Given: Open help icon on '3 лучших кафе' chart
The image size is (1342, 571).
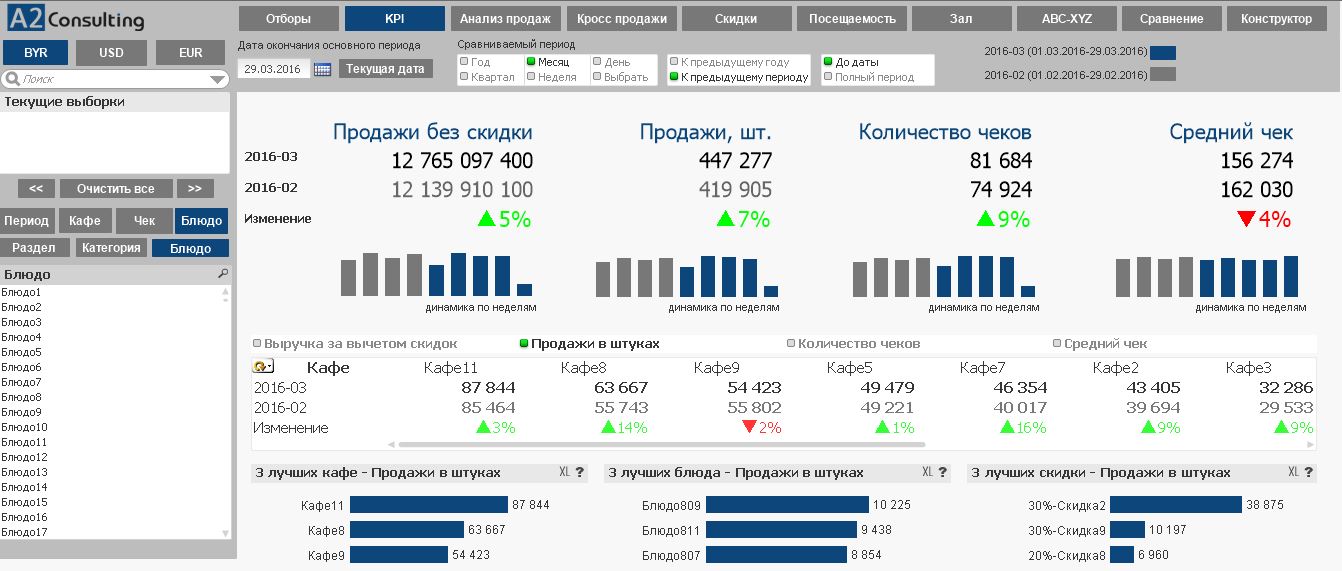Looking at the screenshot, I should point(580,473).
